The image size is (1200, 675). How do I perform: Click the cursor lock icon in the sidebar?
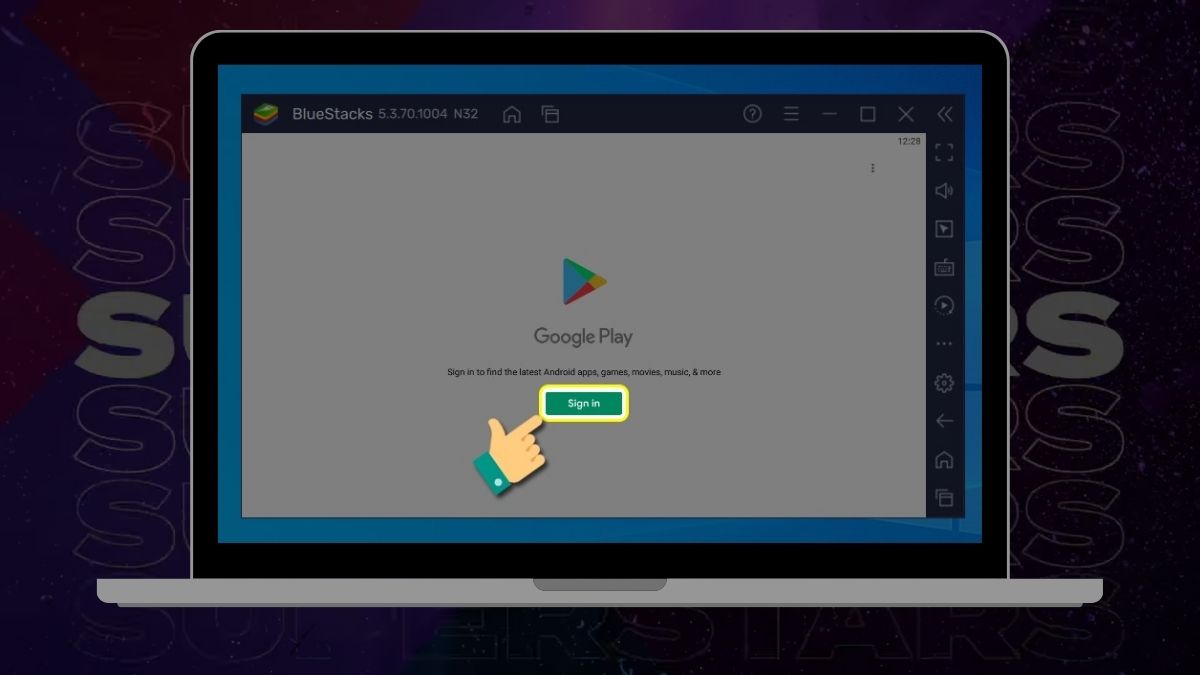point(944,229)
